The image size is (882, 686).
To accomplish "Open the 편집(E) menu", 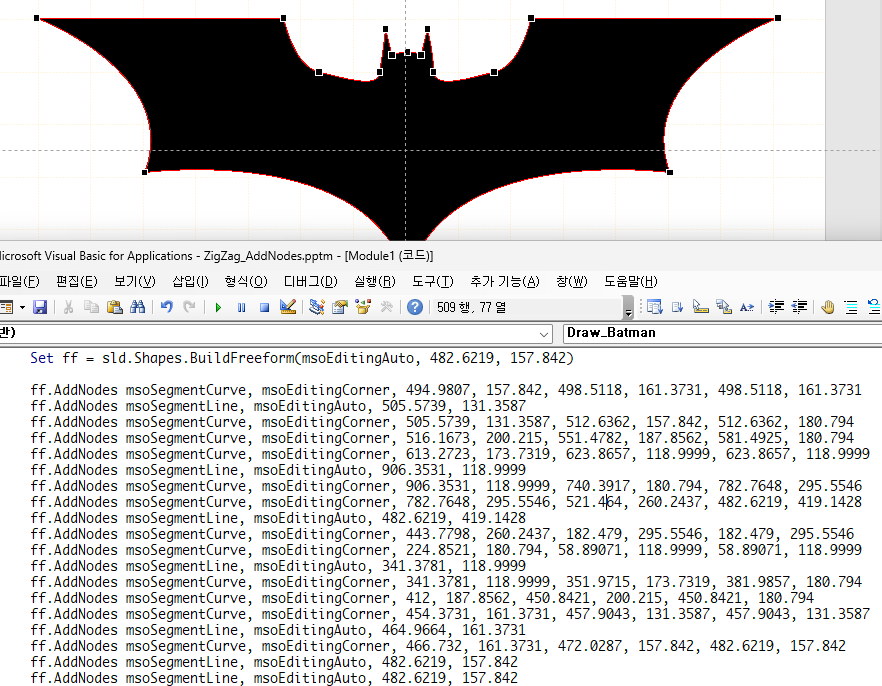I will (x=76, y=281).
